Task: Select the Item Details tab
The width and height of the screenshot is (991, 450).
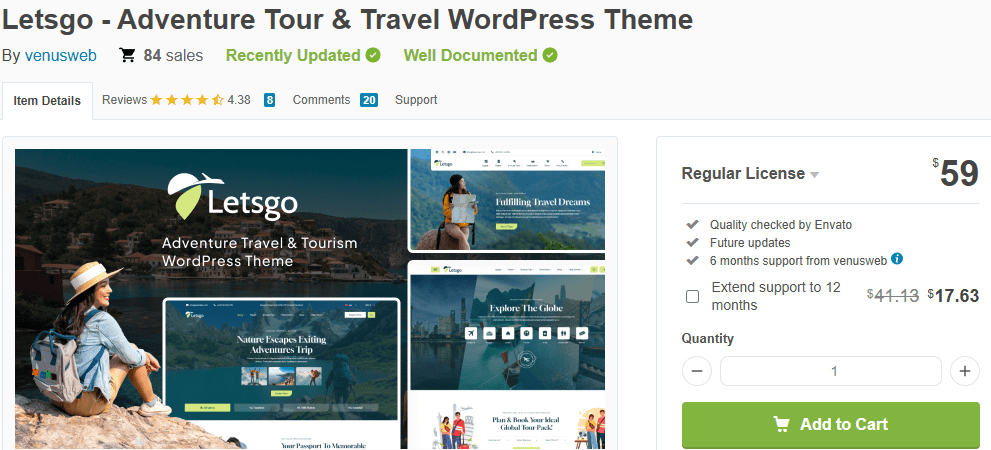Action: point(47,100)
